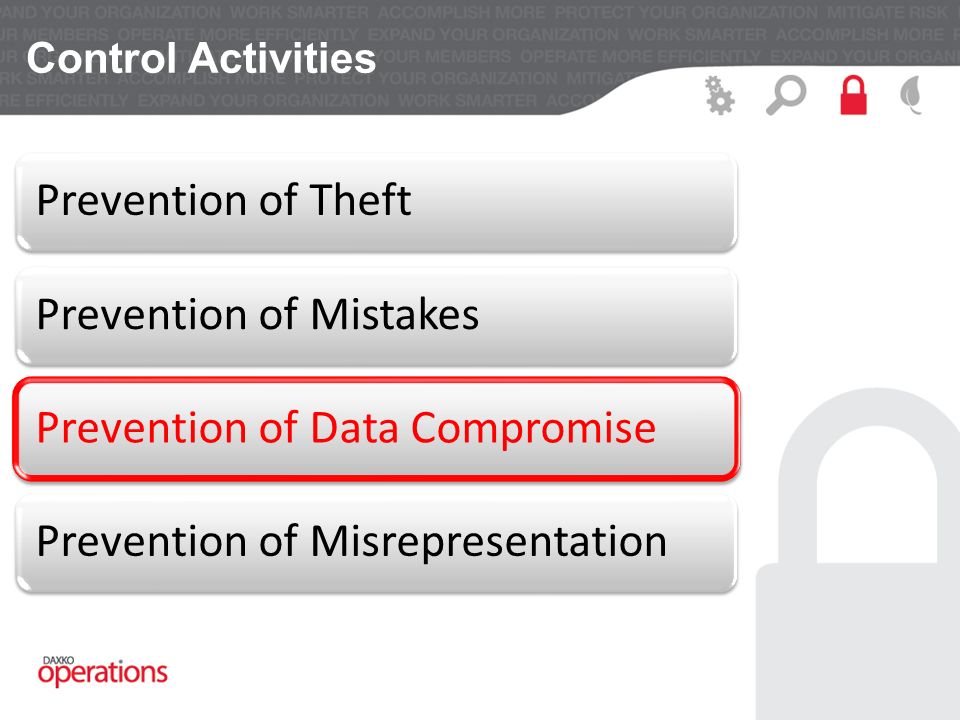
Task: Select the Prevention of Mistakes box
Action: coord(376,317)
